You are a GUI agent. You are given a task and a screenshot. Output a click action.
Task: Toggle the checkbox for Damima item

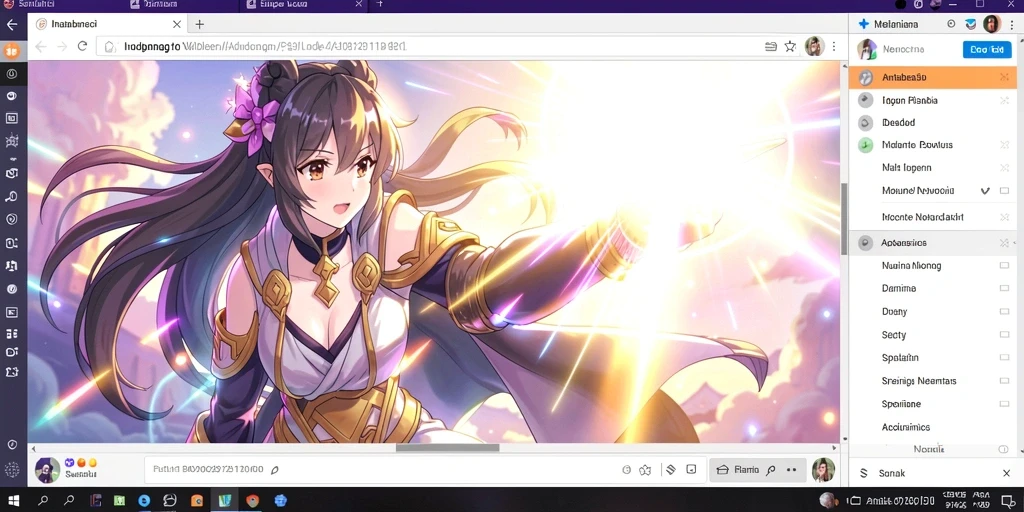[x=1004, y=289]
